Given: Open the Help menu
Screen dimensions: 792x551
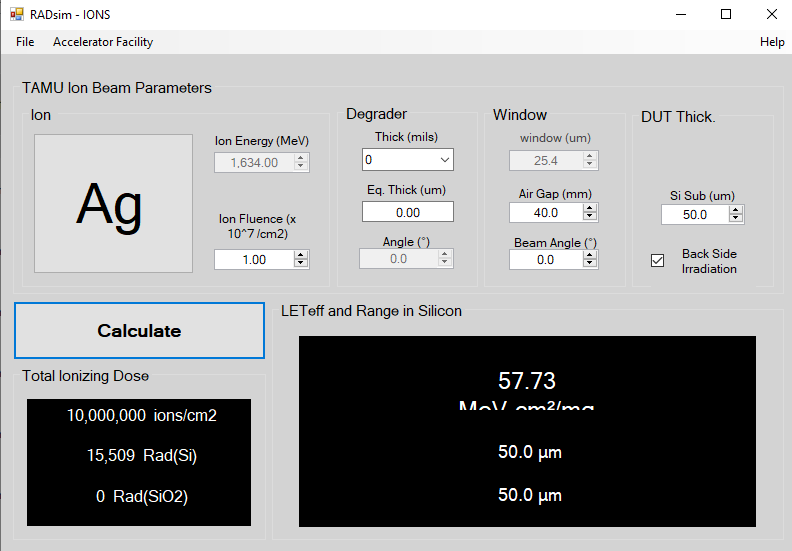Looking at the screenshot, I should (x=772, y=42).
